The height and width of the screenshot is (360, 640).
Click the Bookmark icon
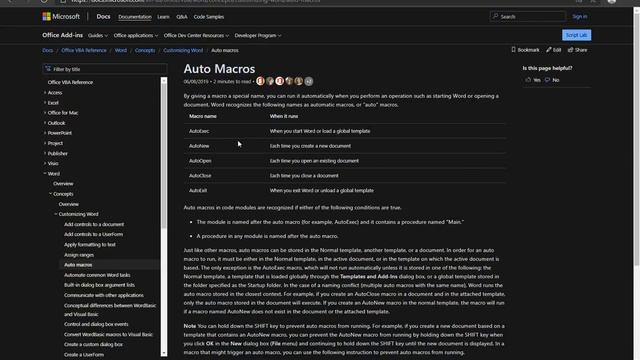point(513,50)
